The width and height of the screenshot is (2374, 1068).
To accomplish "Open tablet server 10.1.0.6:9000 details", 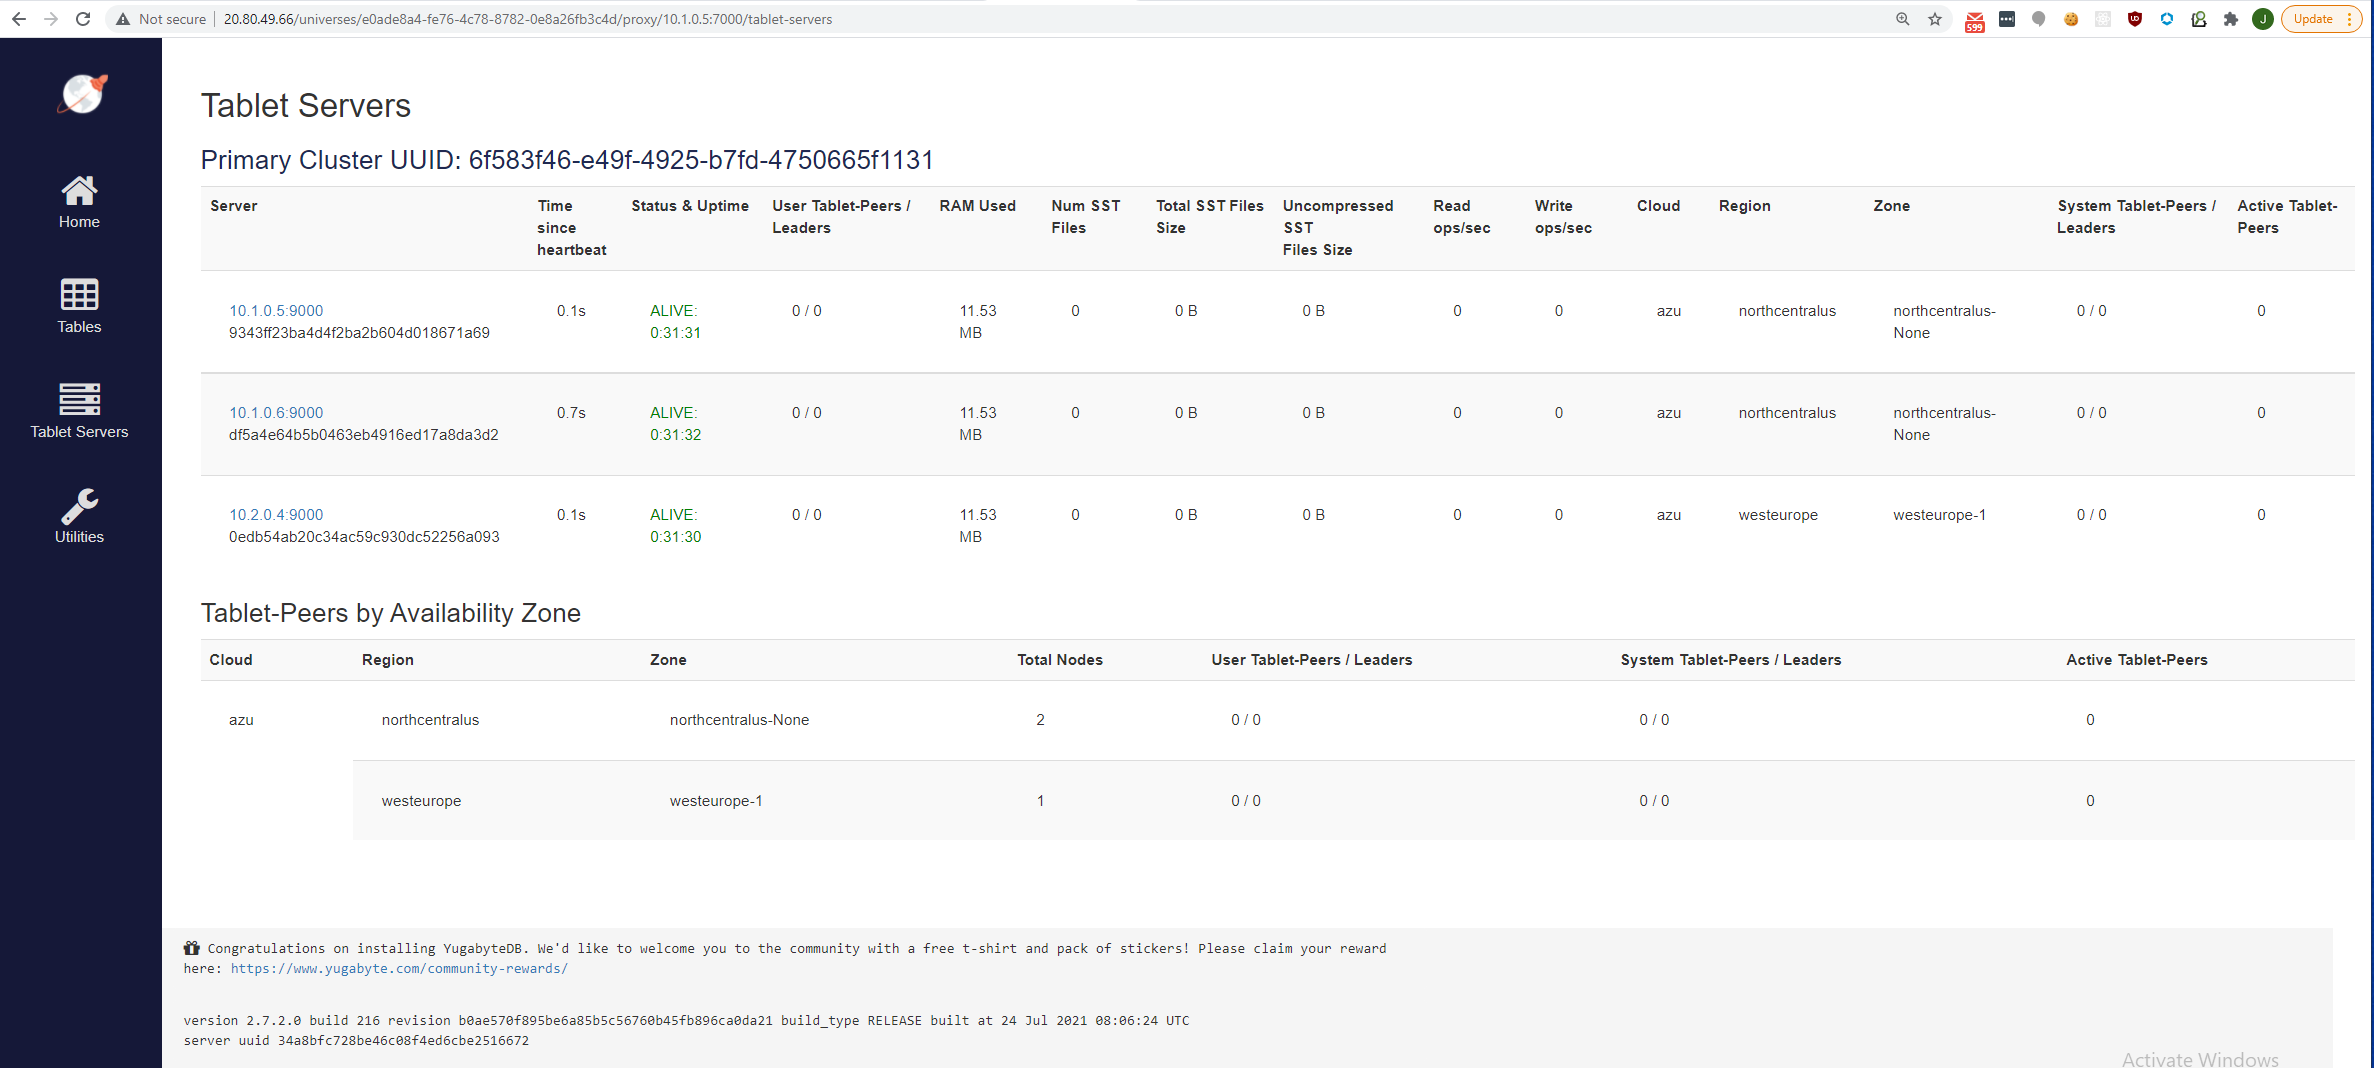I will (276, 412).
